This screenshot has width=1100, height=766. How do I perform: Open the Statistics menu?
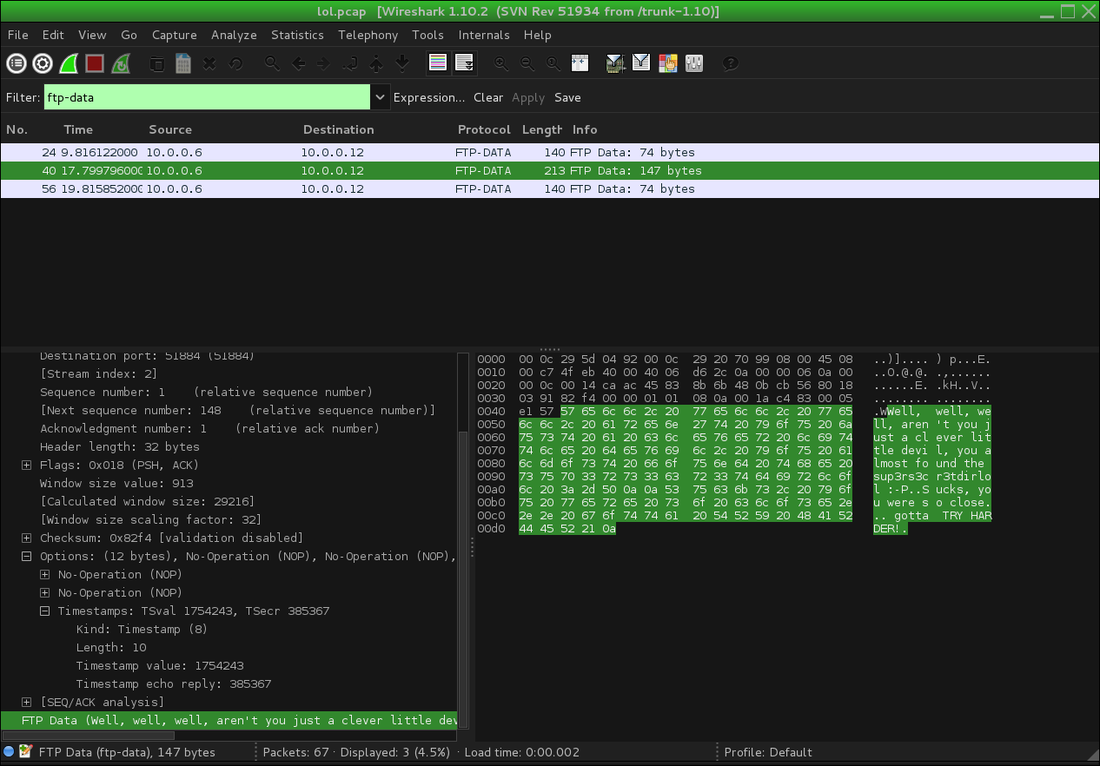click(x=297, y=35)
